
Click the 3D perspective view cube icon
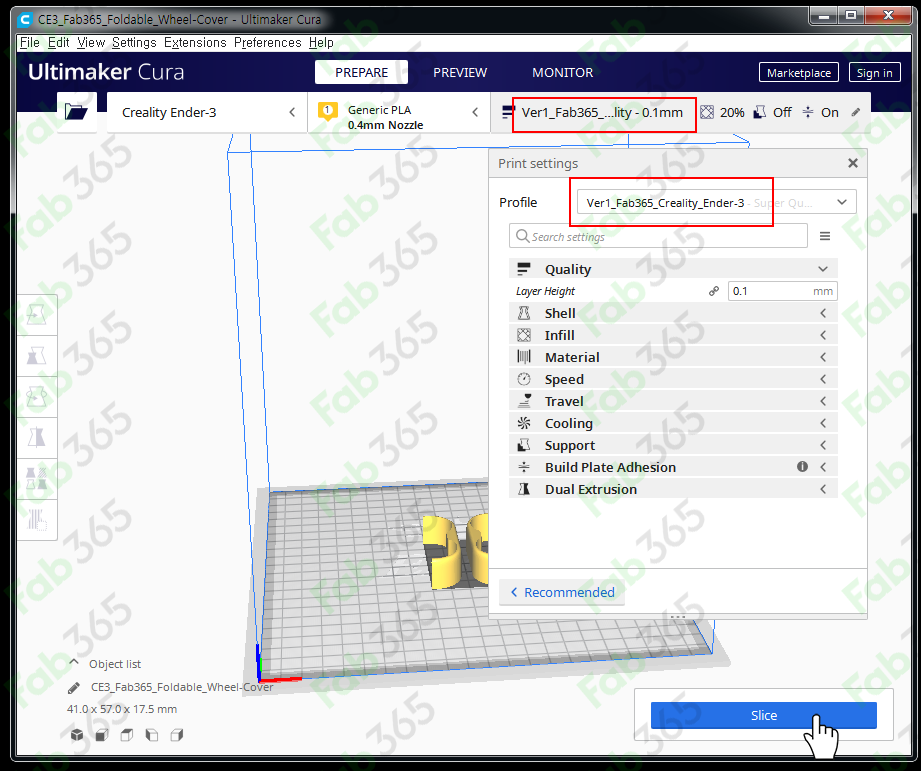[x=77, y=735]
